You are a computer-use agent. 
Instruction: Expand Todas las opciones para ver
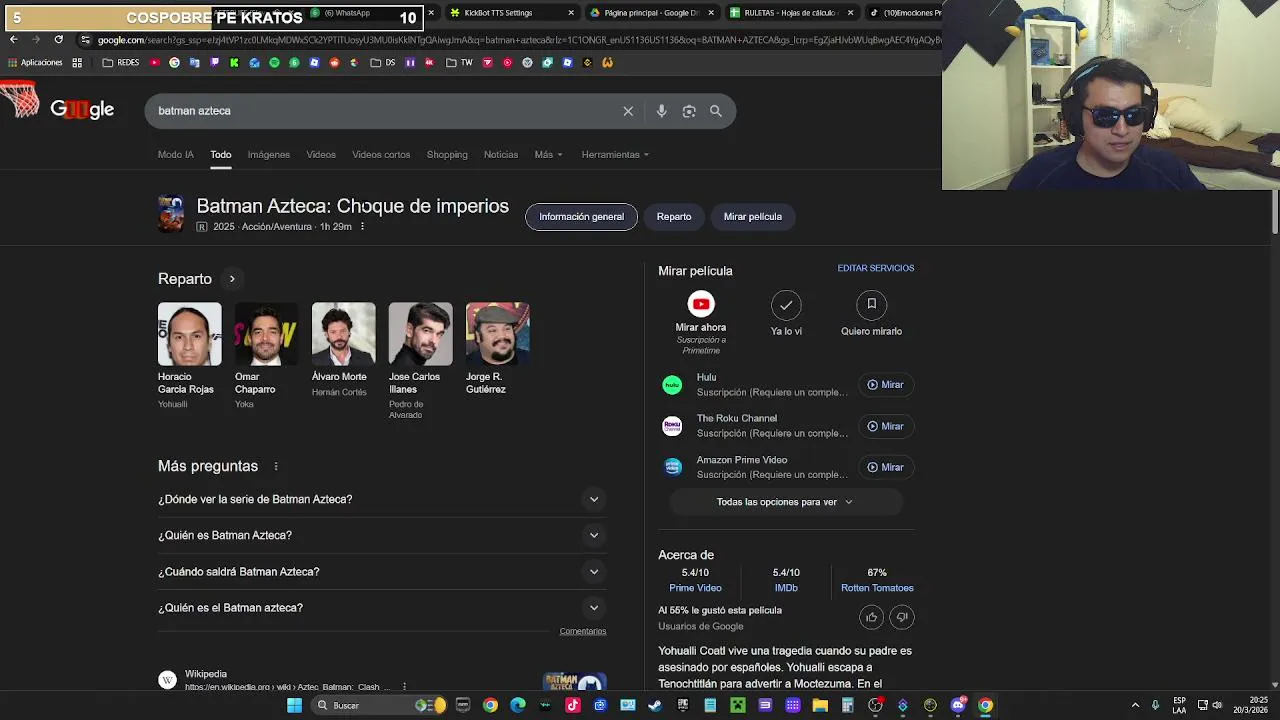(x=785, y=502)
